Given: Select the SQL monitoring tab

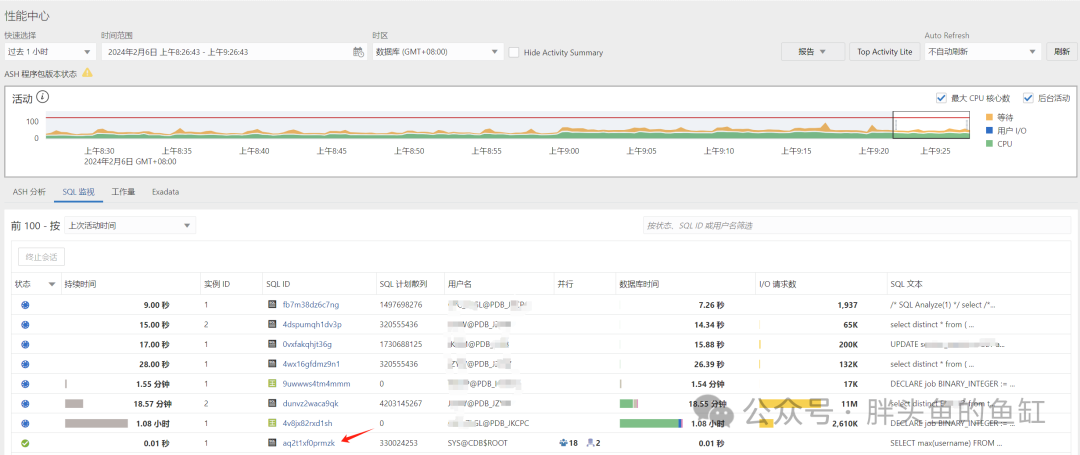Looking at the screenshot, I should click(x=78, y=192).
